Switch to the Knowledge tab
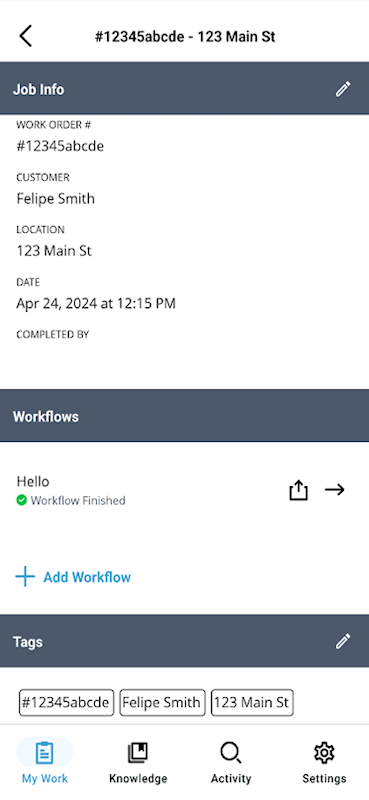The height and width of the screenshot is (800, 369). [138, 763]
